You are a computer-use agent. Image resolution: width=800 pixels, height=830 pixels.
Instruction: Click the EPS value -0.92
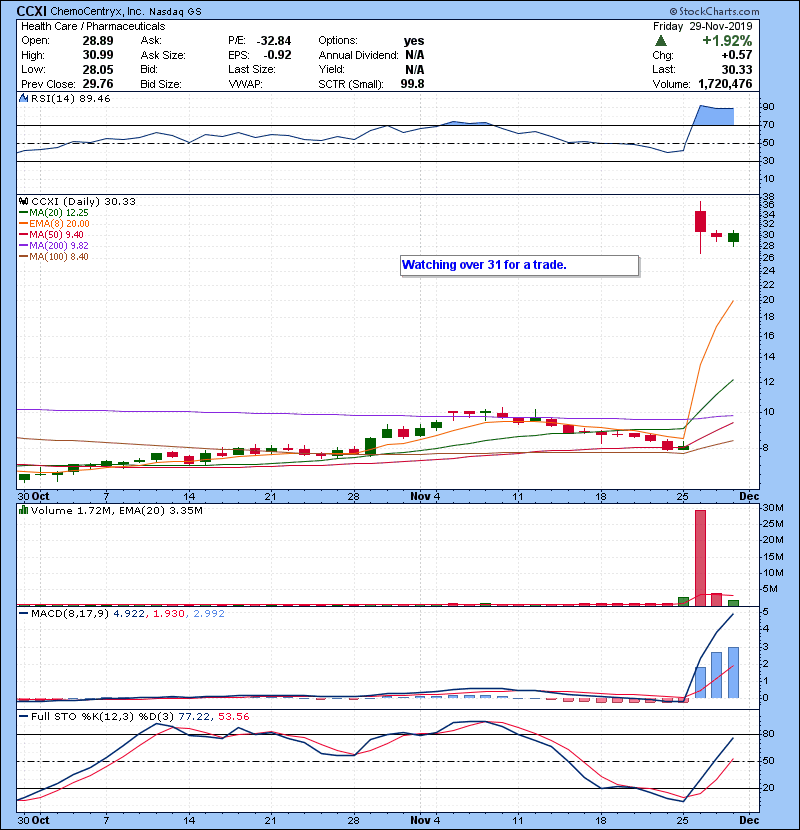(x=277, y=55)
